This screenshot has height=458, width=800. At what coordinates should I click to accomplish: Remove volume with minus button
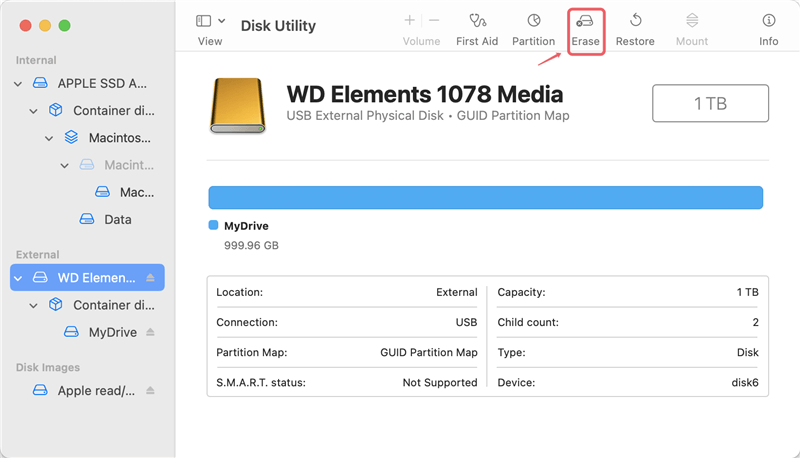point(434,20)
